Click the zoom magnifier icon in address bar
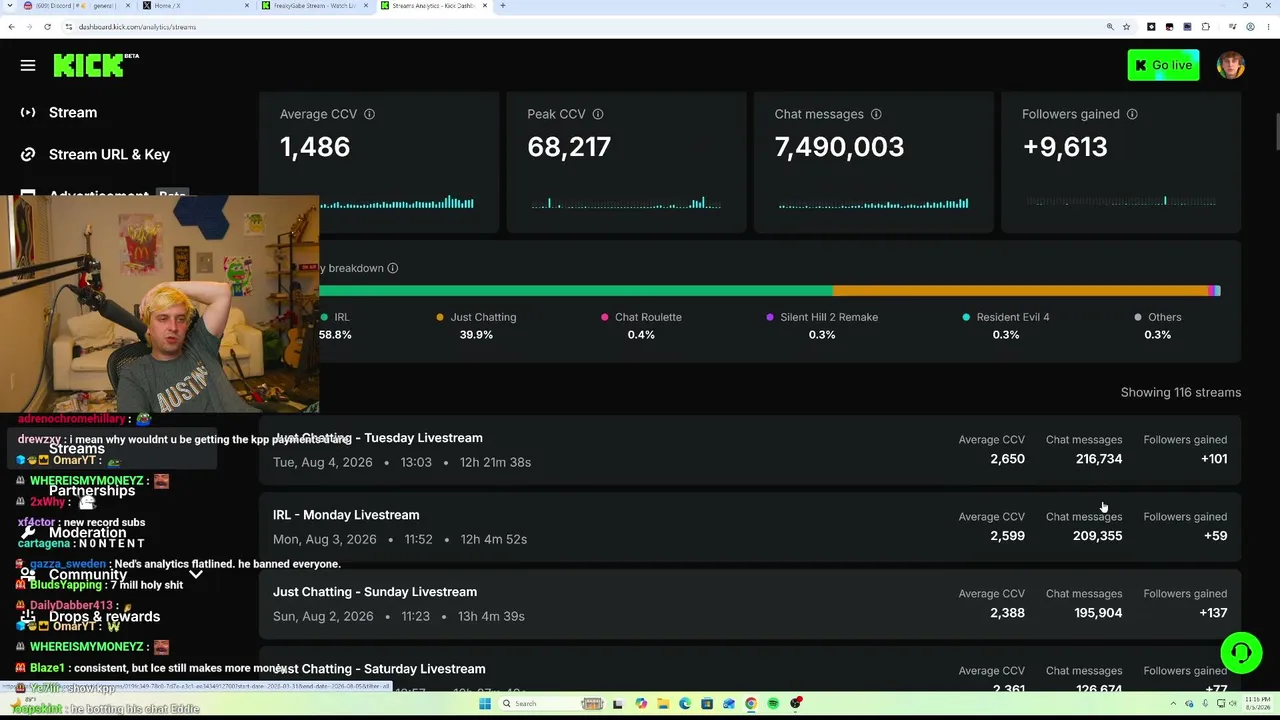The height and width of the screenshot is (720, 1280). [x=1110, y=27]
